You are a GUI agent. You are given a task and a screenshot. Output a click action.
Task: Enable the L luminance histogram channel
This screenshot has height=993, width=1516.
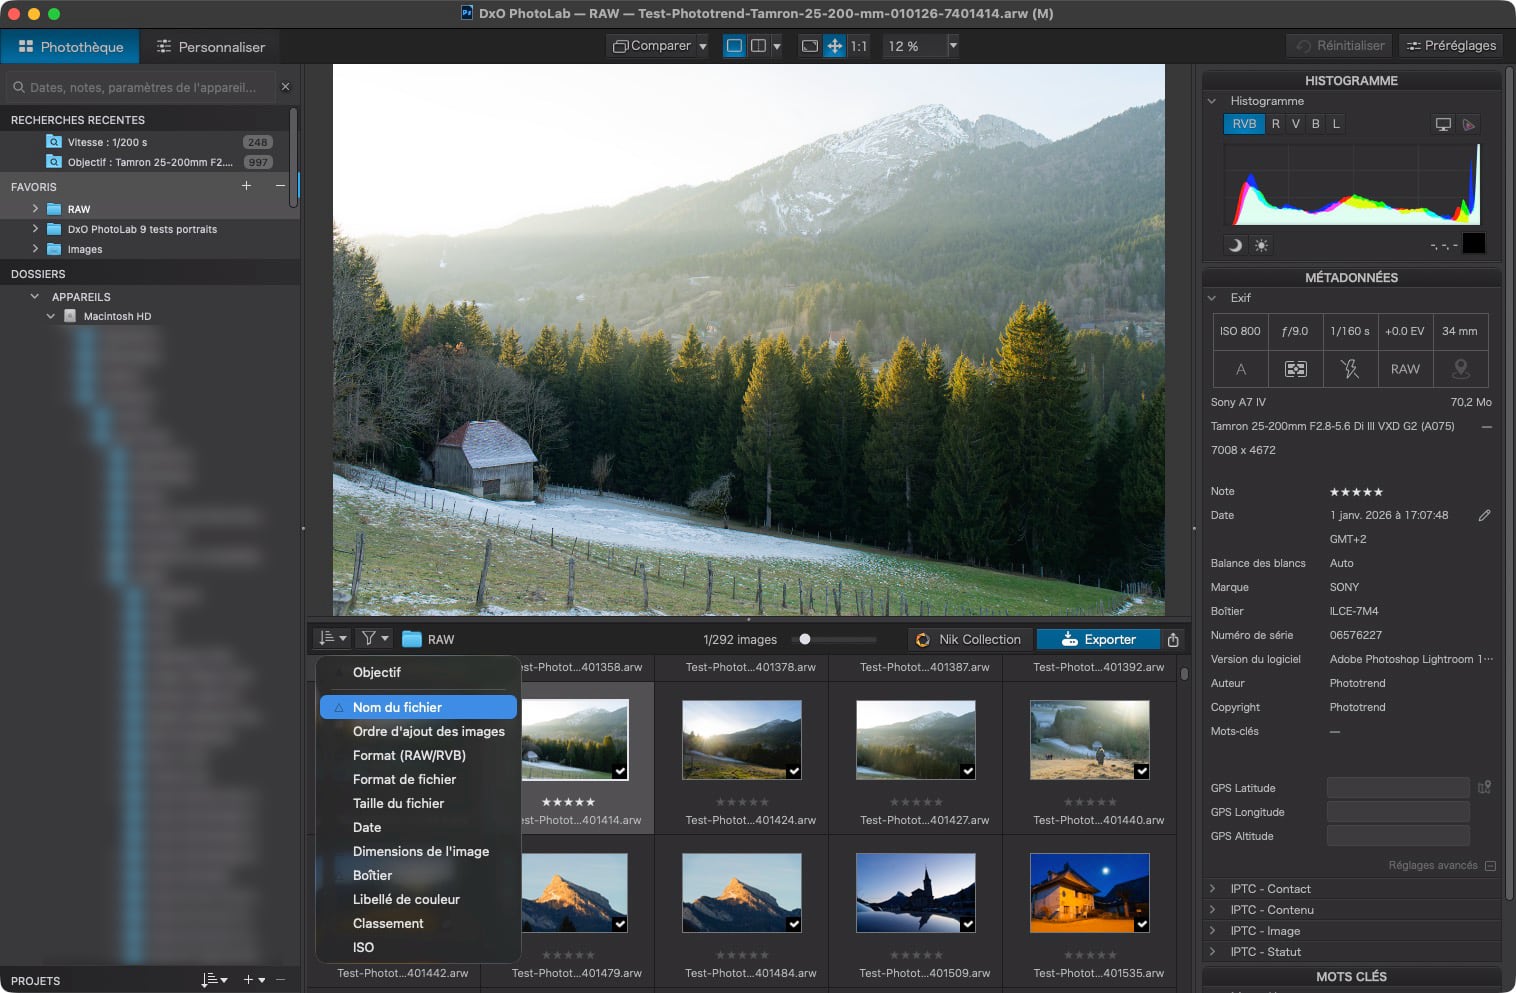tap(1336, 124)
